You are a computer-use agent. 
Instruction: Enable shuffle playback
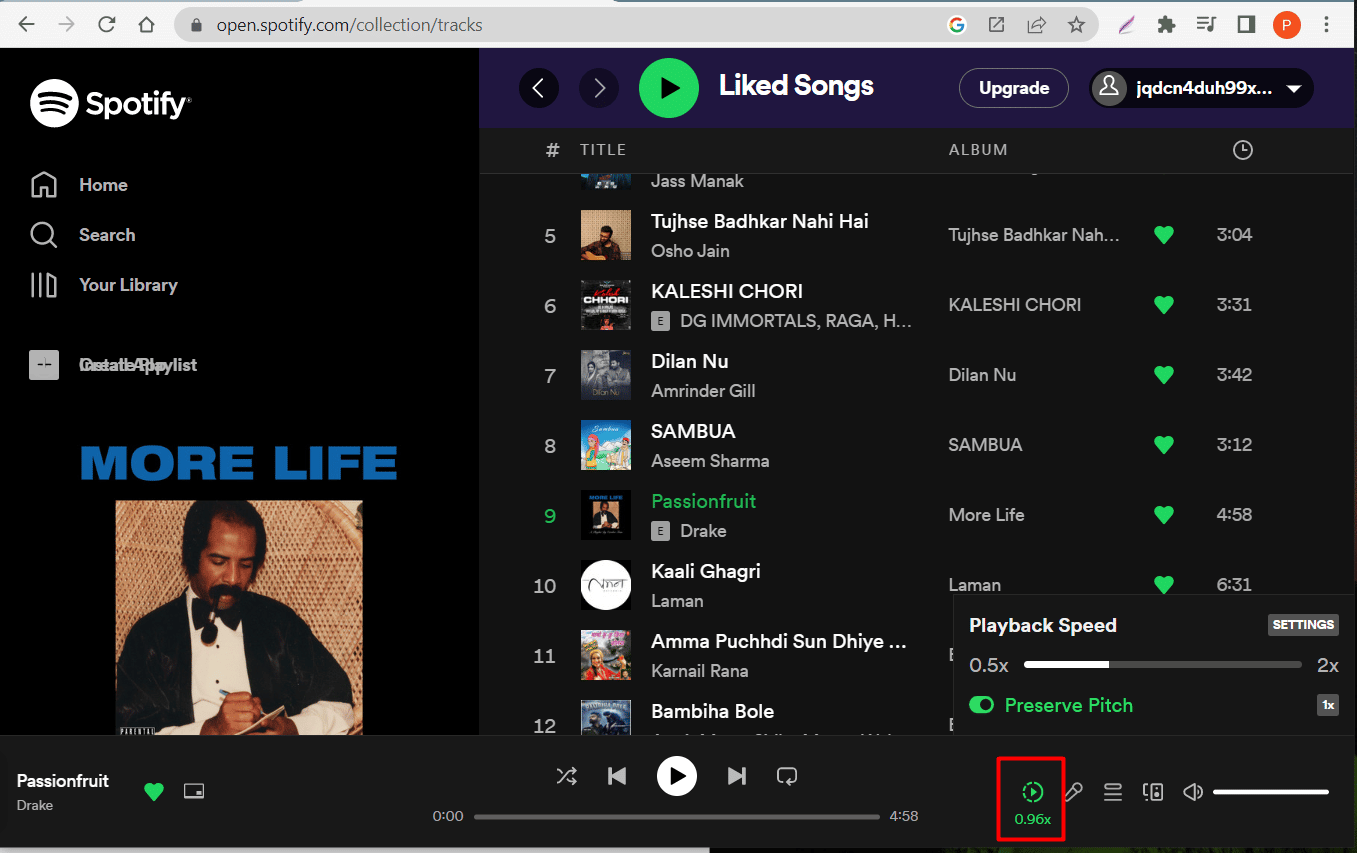coord(567,775)
